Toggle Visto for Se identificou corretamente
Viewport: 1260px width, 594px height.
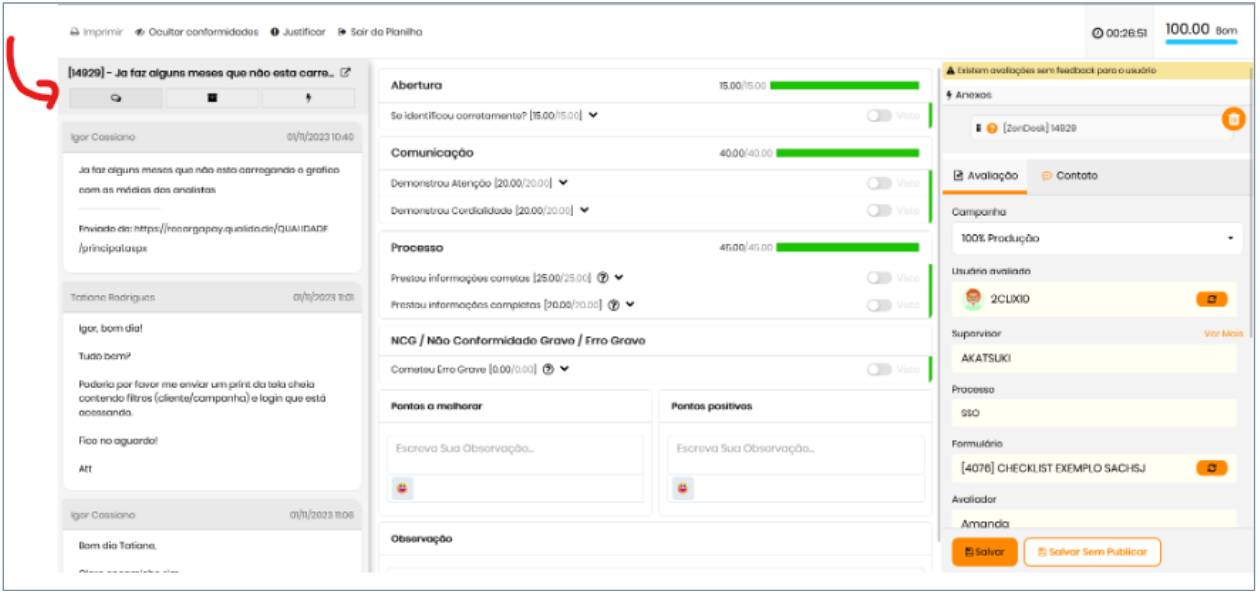tap(879, 116)
